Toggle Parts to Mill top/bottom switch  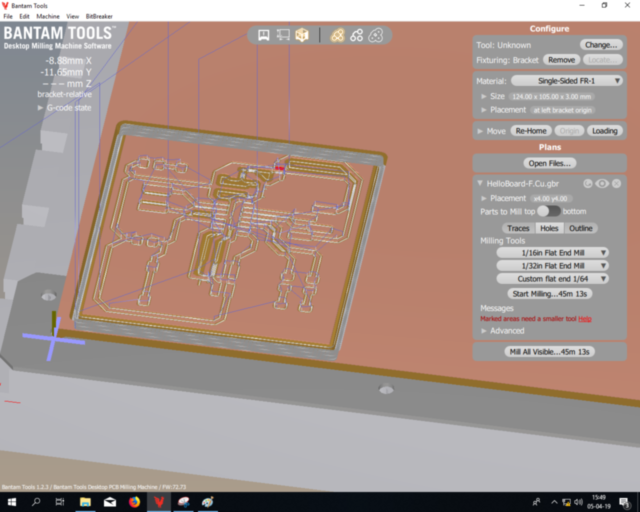pos(549,211)
